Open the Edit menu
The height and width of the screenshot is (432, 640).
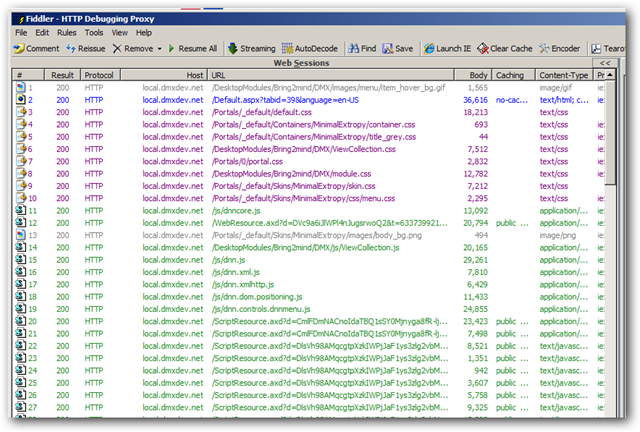(42, 33)
